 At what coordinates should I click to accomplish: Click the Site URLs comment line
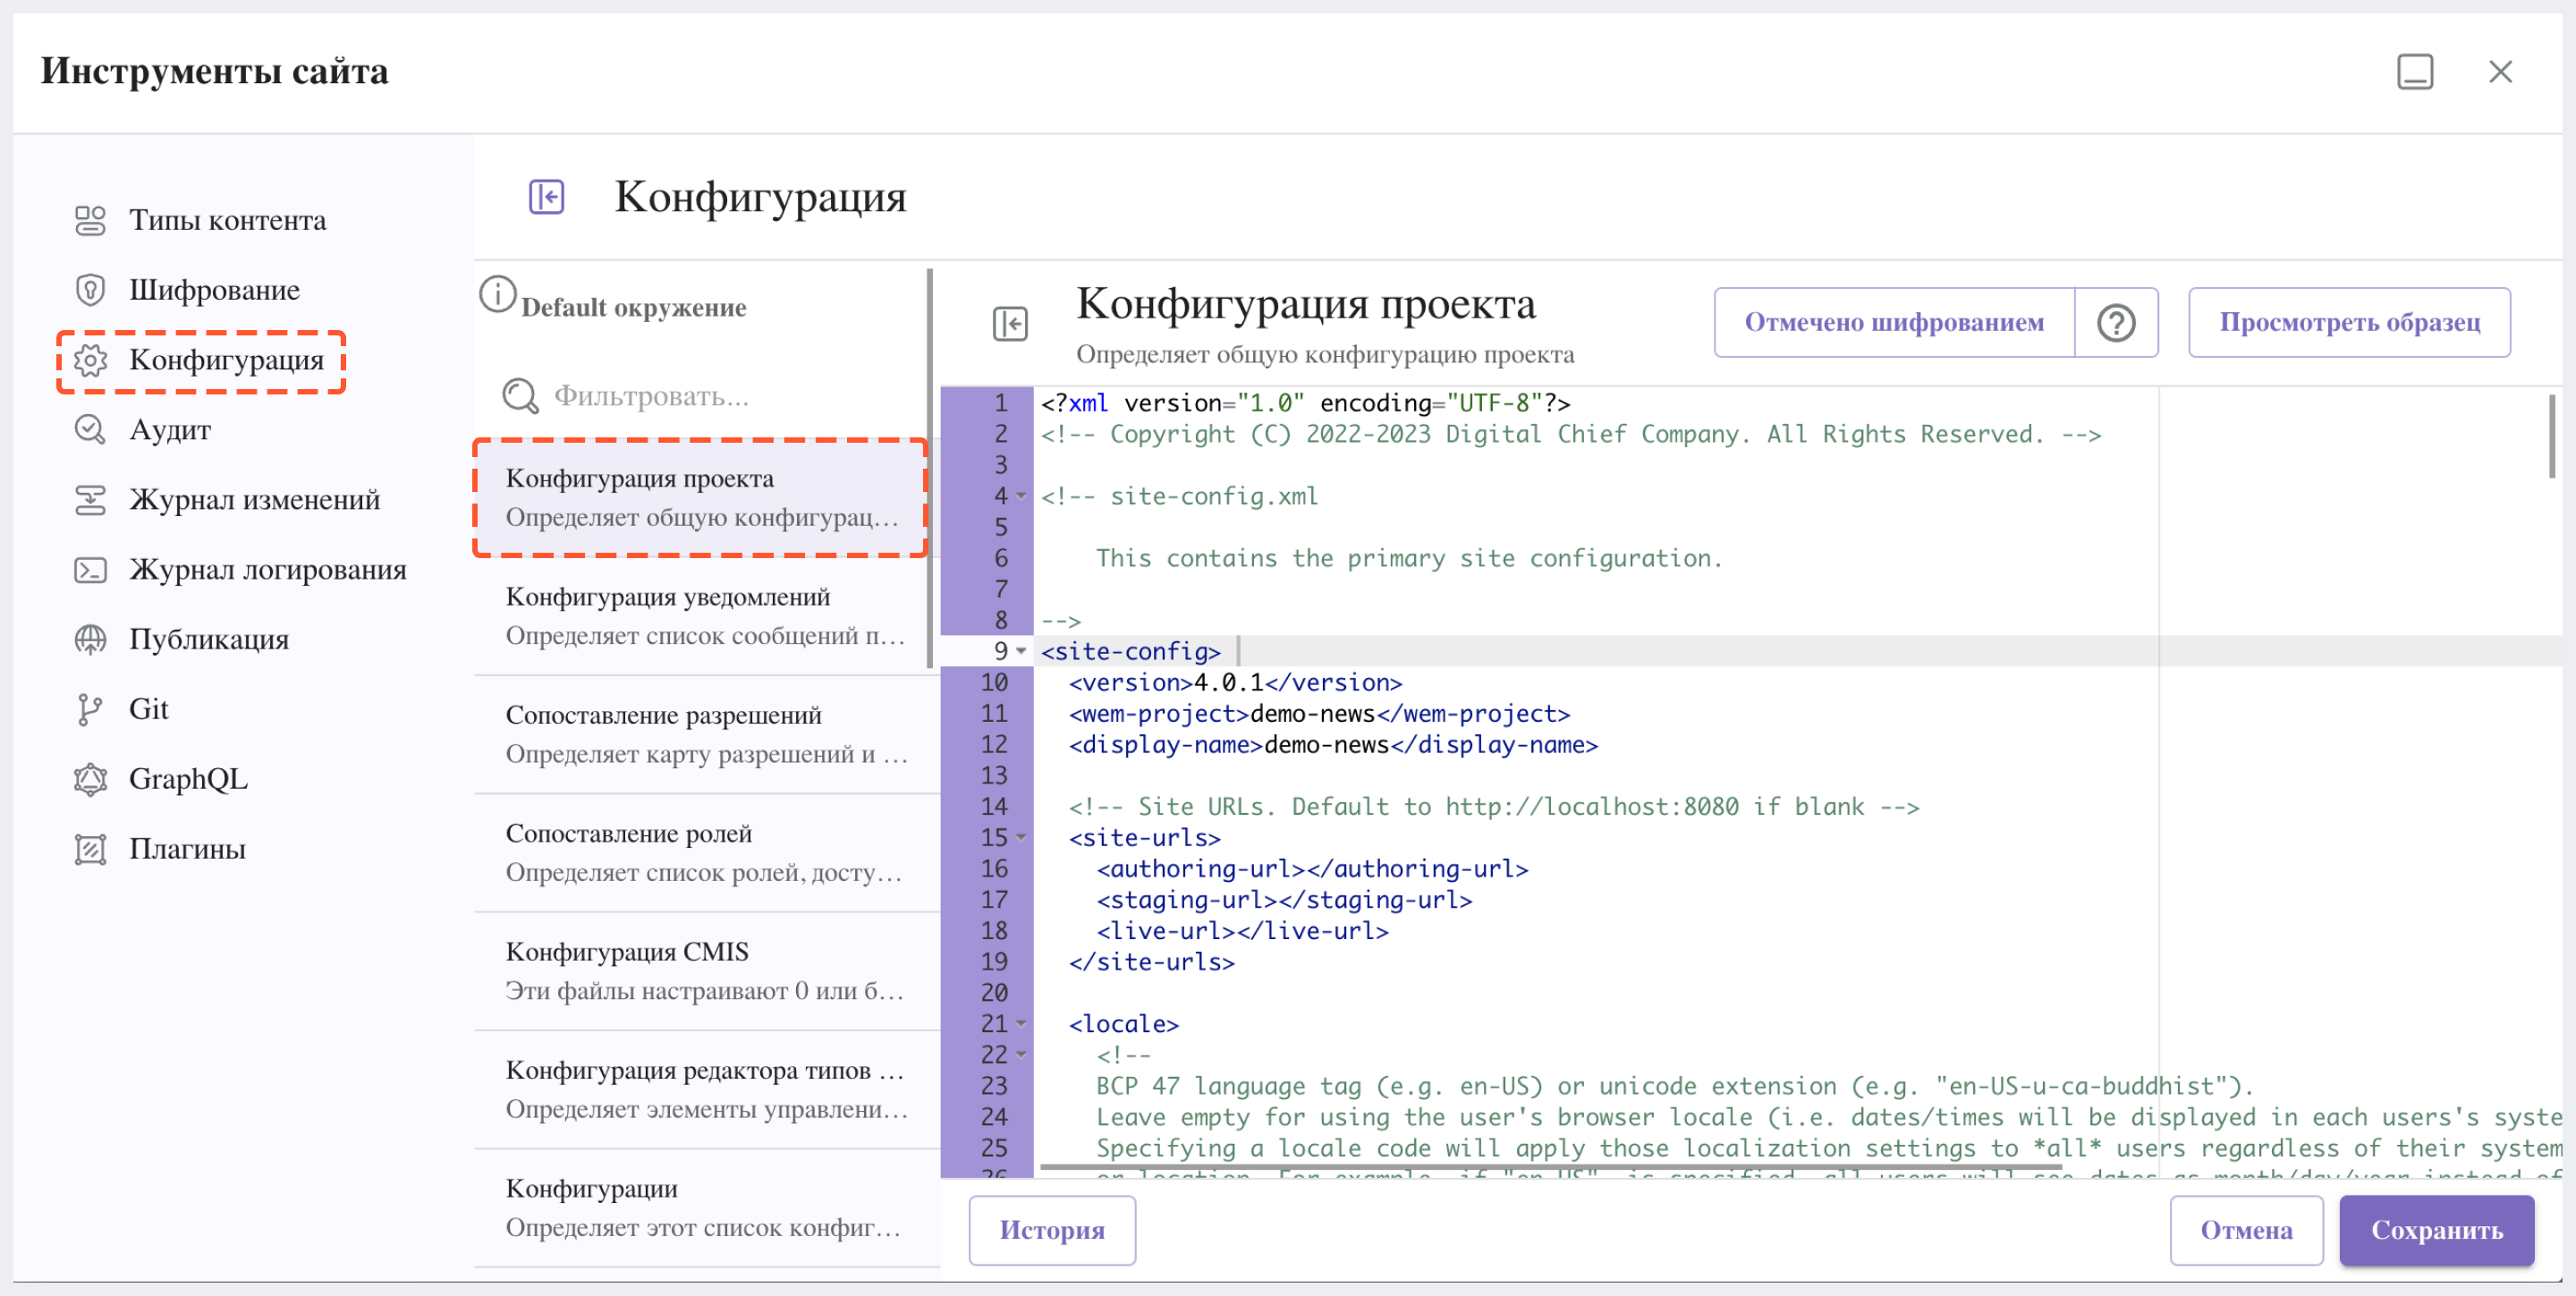click(1494, 807)
